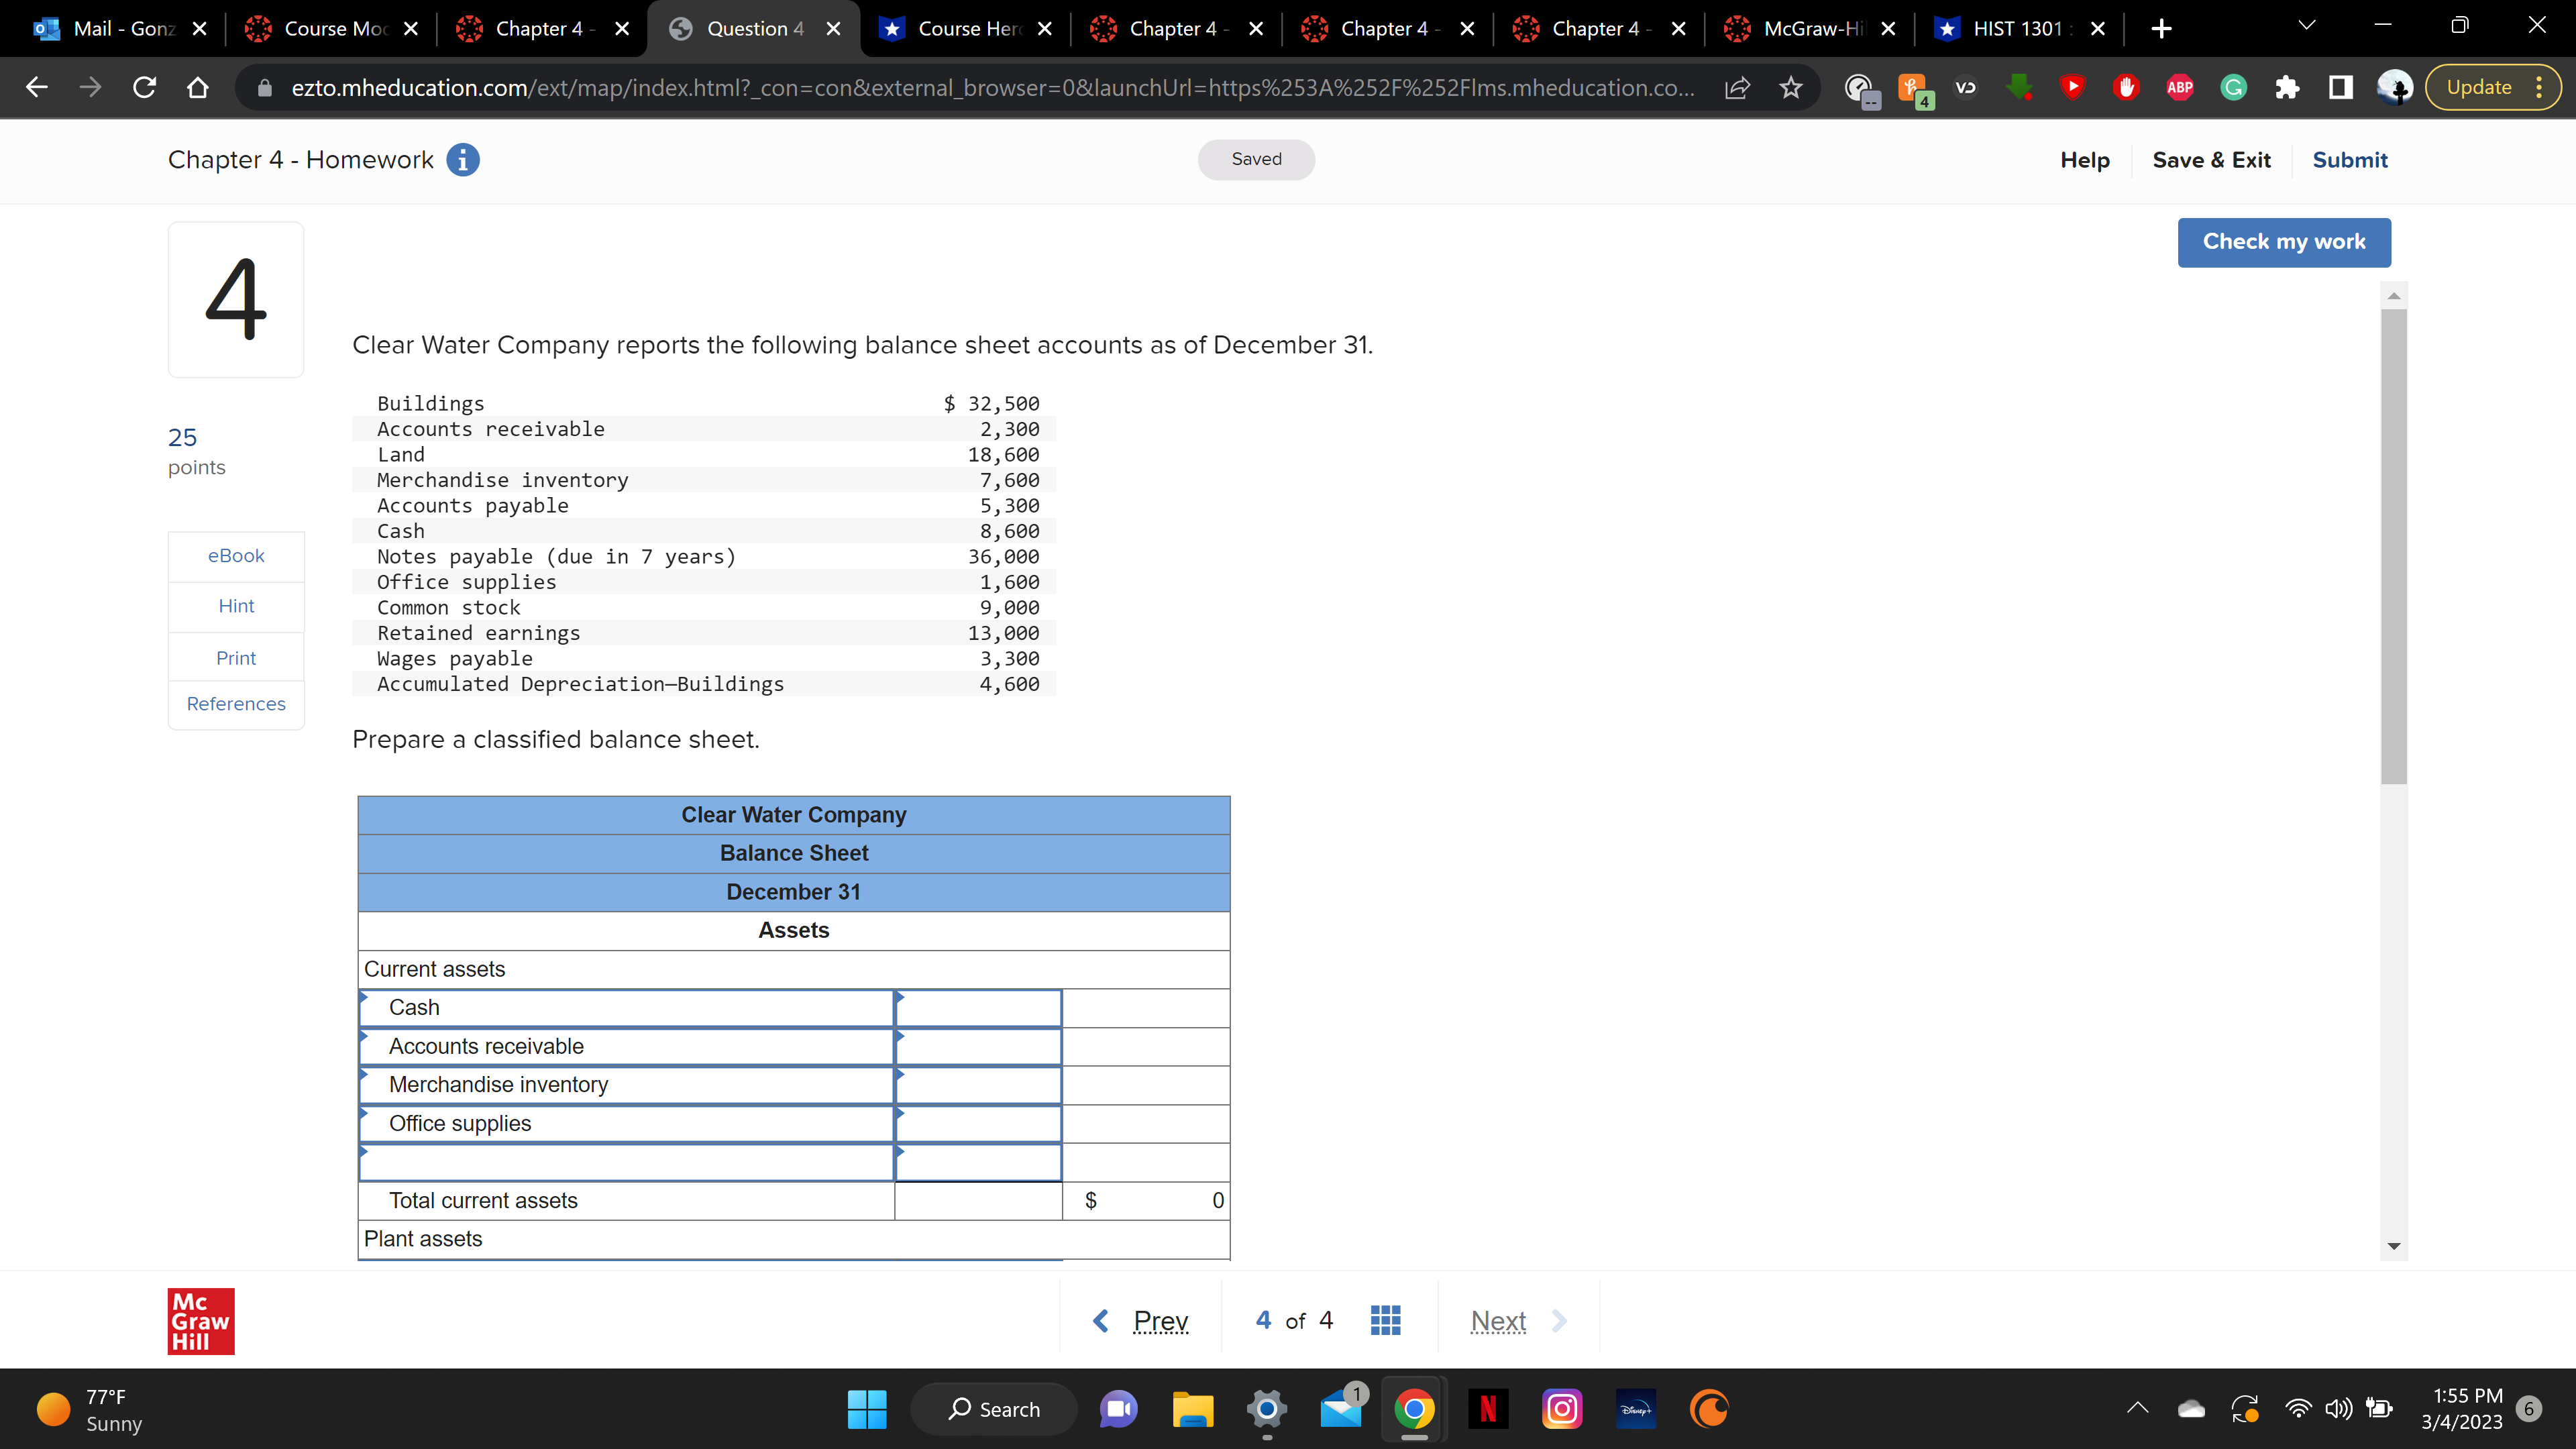Show hidden system tray icons
This screenshot has width=2576, height=1449.
click(2137, 1409)
